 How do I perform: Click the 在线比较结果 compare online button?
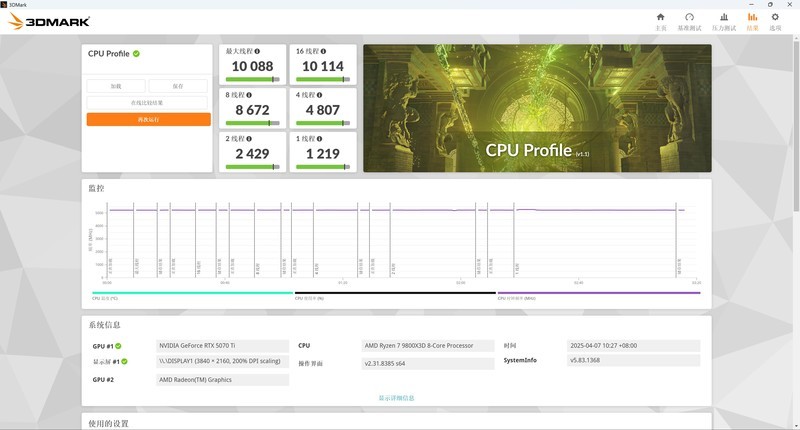[147, 103]
